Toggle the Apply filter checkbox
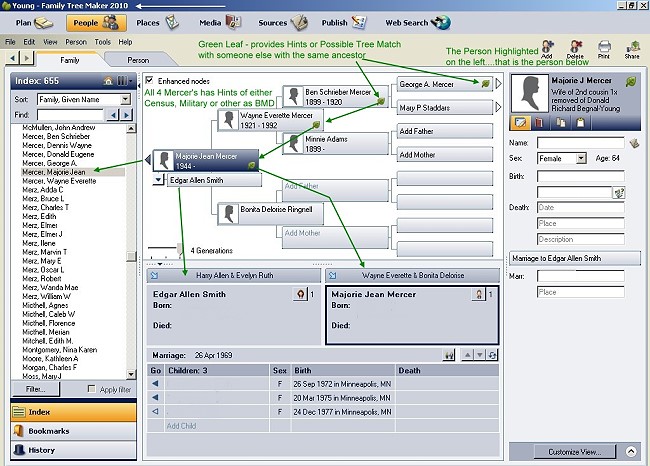This screenshot has height=466, width=650. click(92, 389)
